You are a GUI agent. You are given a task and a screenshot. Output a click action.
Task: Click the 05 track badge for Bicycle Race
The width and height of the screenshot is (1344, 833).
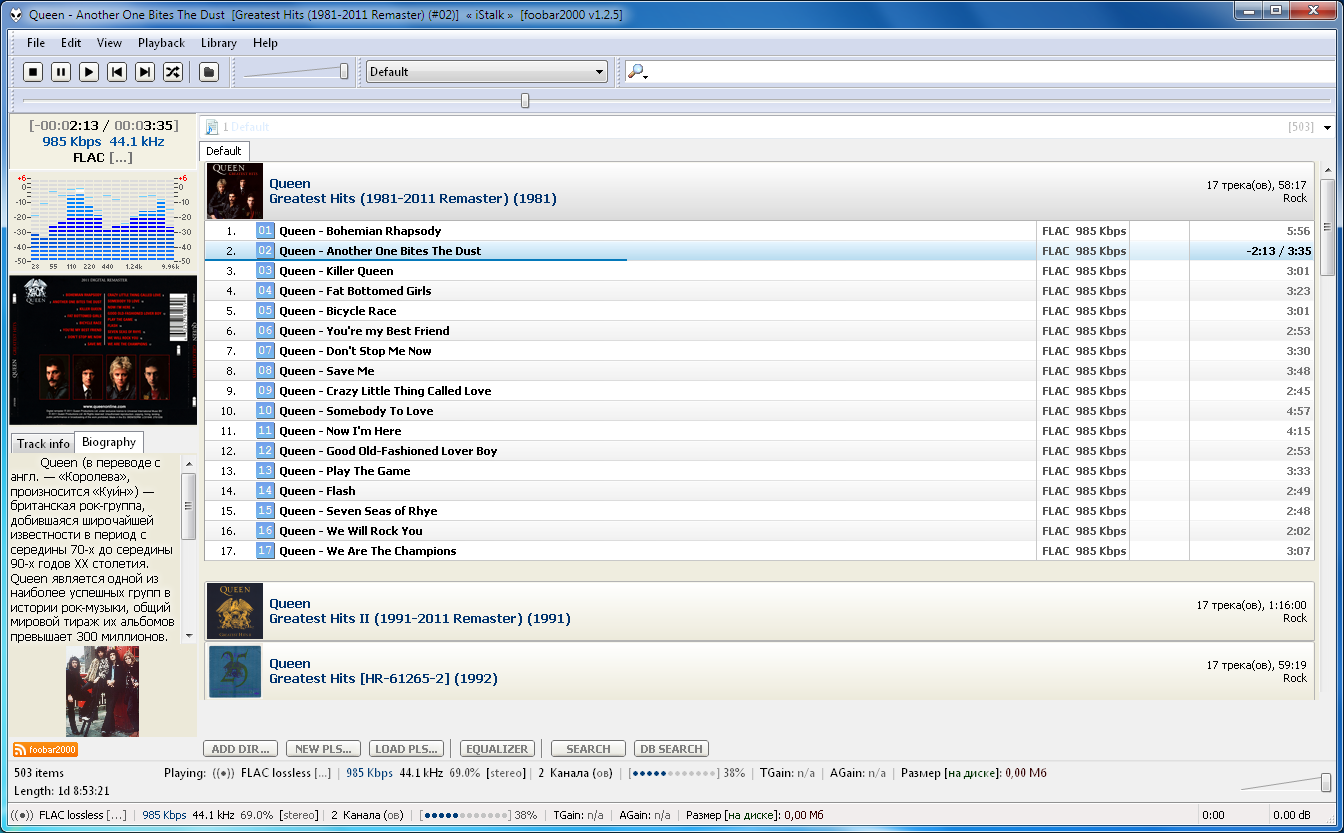pyautogui.click(x=265, y=311)
